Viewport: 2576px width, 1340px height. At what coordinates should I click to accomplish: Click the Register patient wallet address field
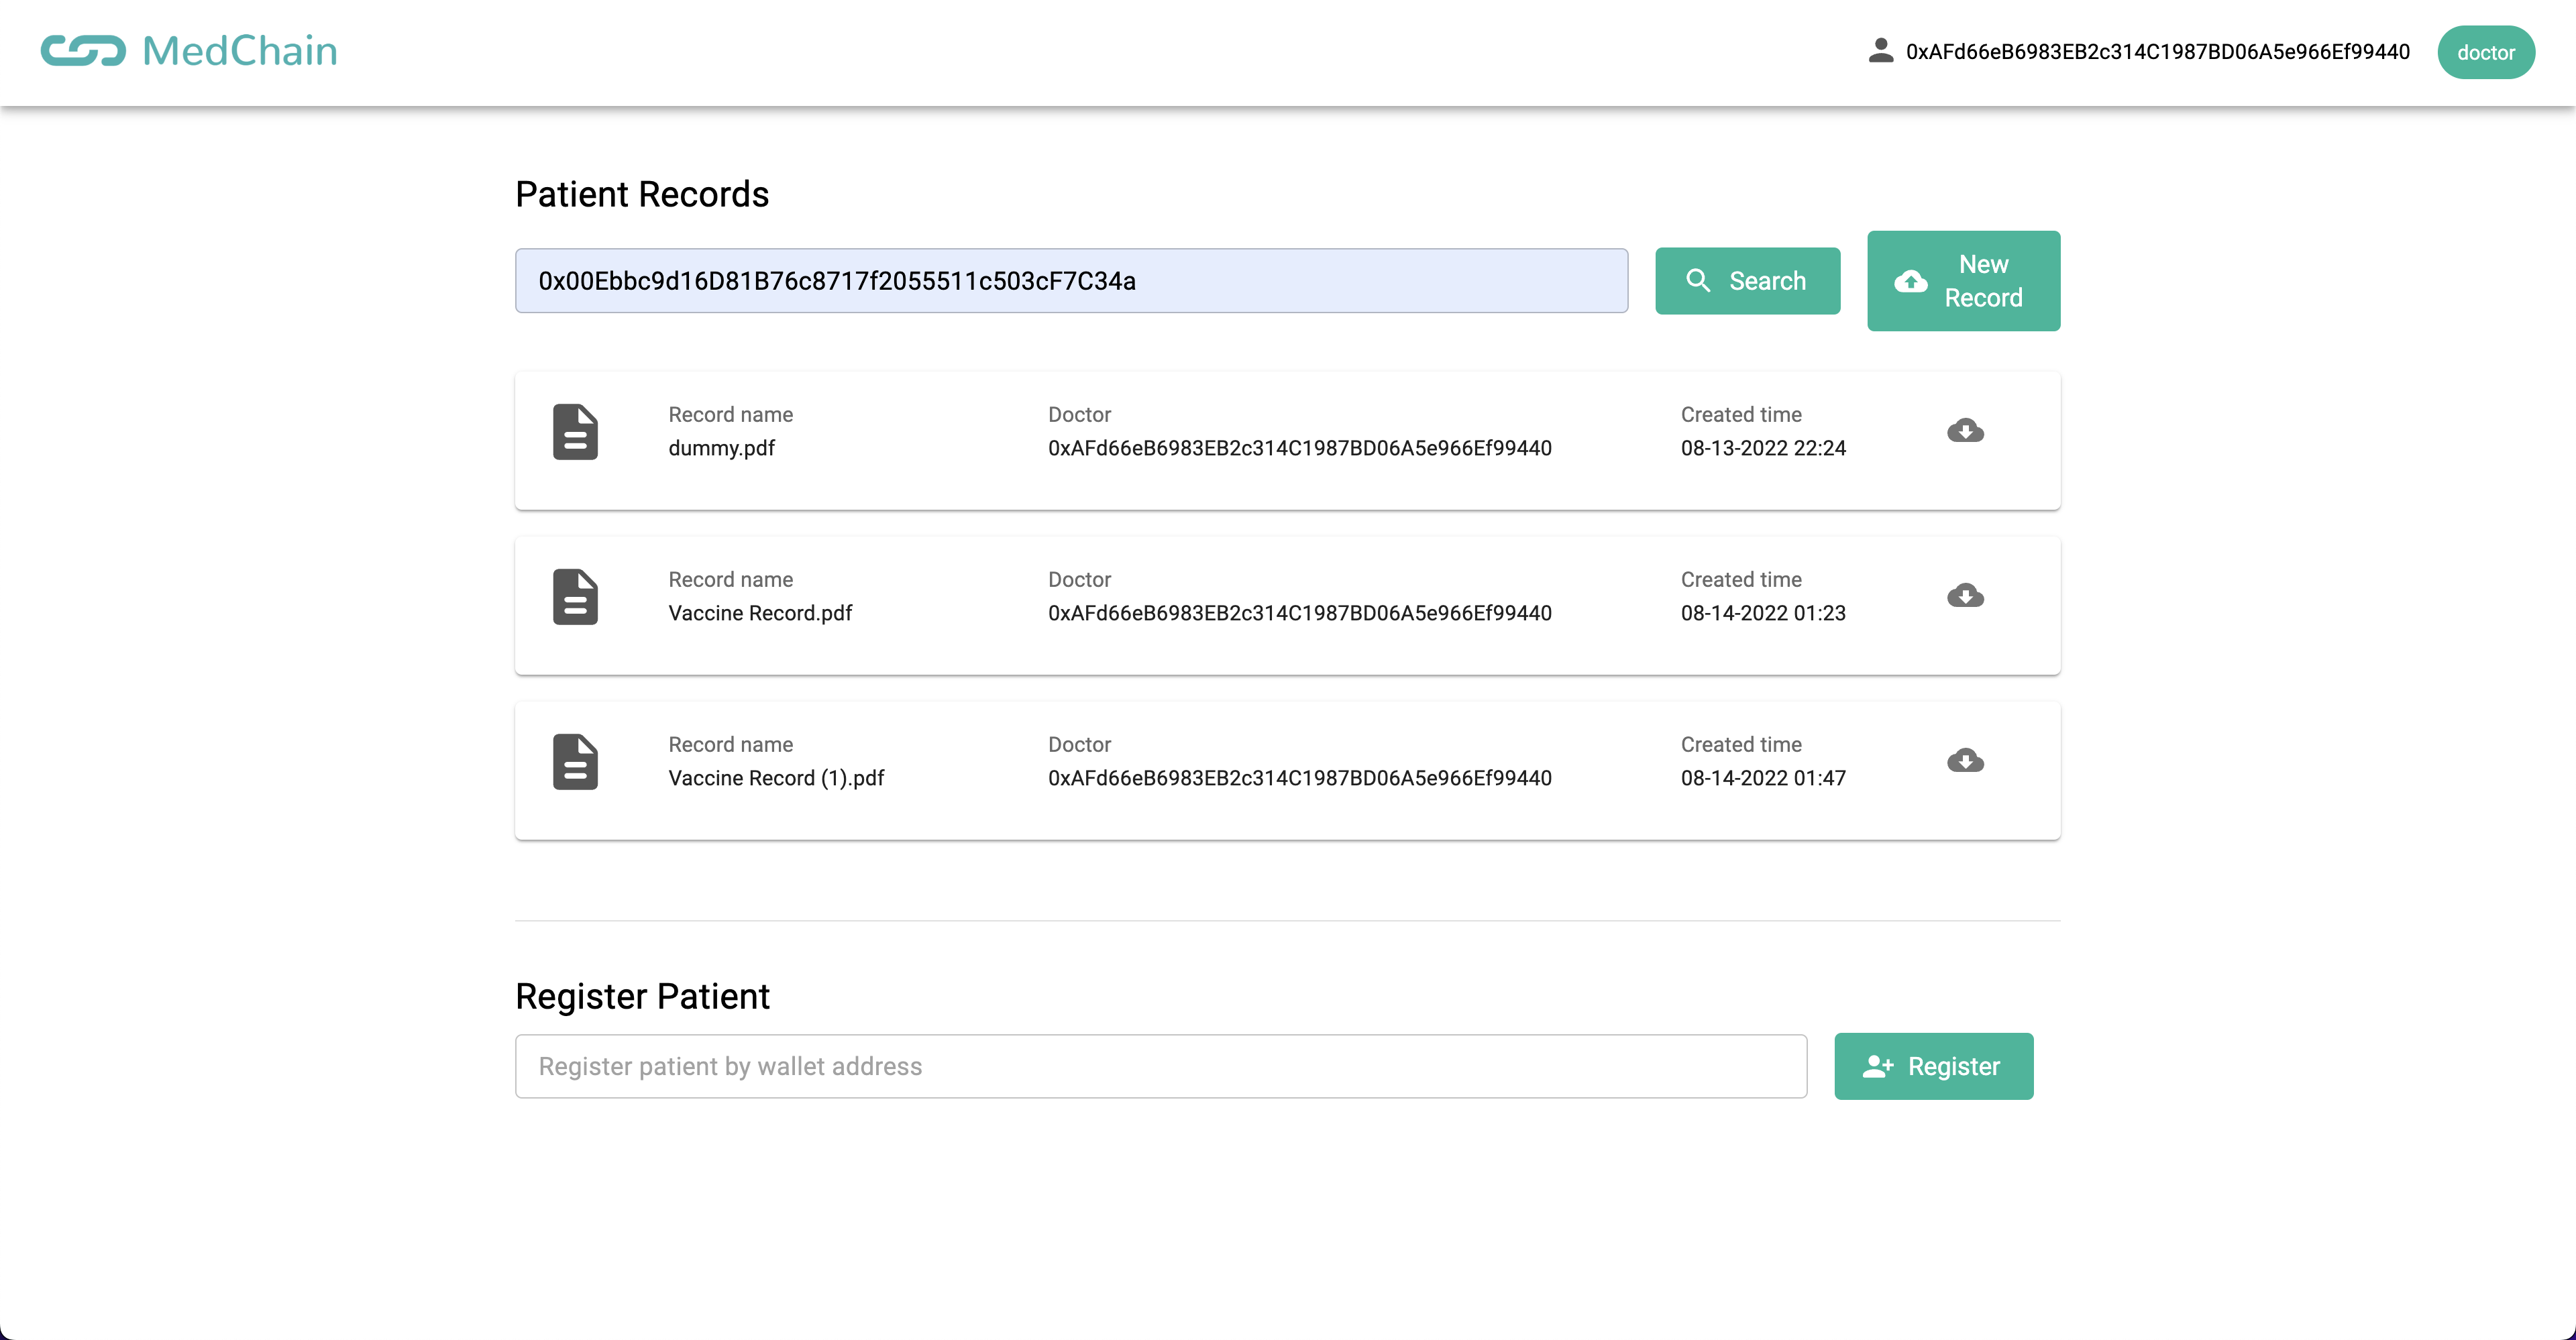pyautogui.click(x=1160, y=1066)
